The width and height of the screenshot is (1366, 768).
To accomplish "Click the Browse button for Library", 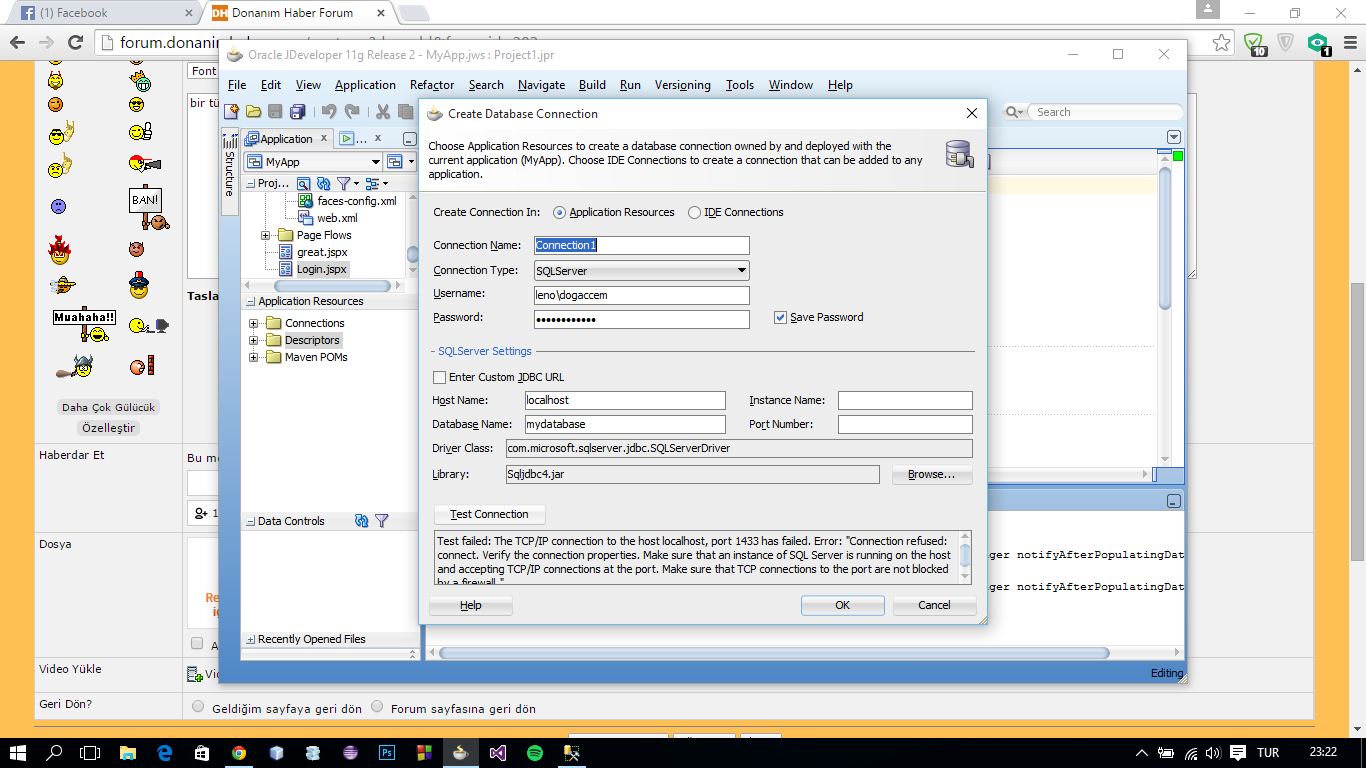I will 932,474.
